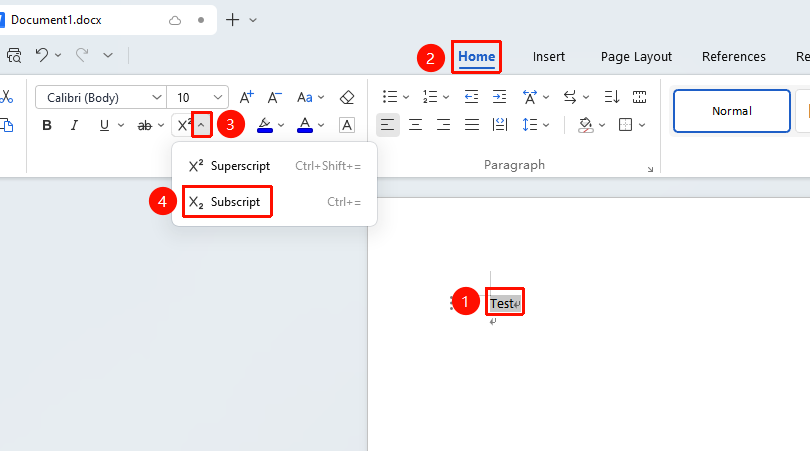The image size is (810, 451).
Task: Click the Decrease Indent icon
Action: [x=471, y=97]
